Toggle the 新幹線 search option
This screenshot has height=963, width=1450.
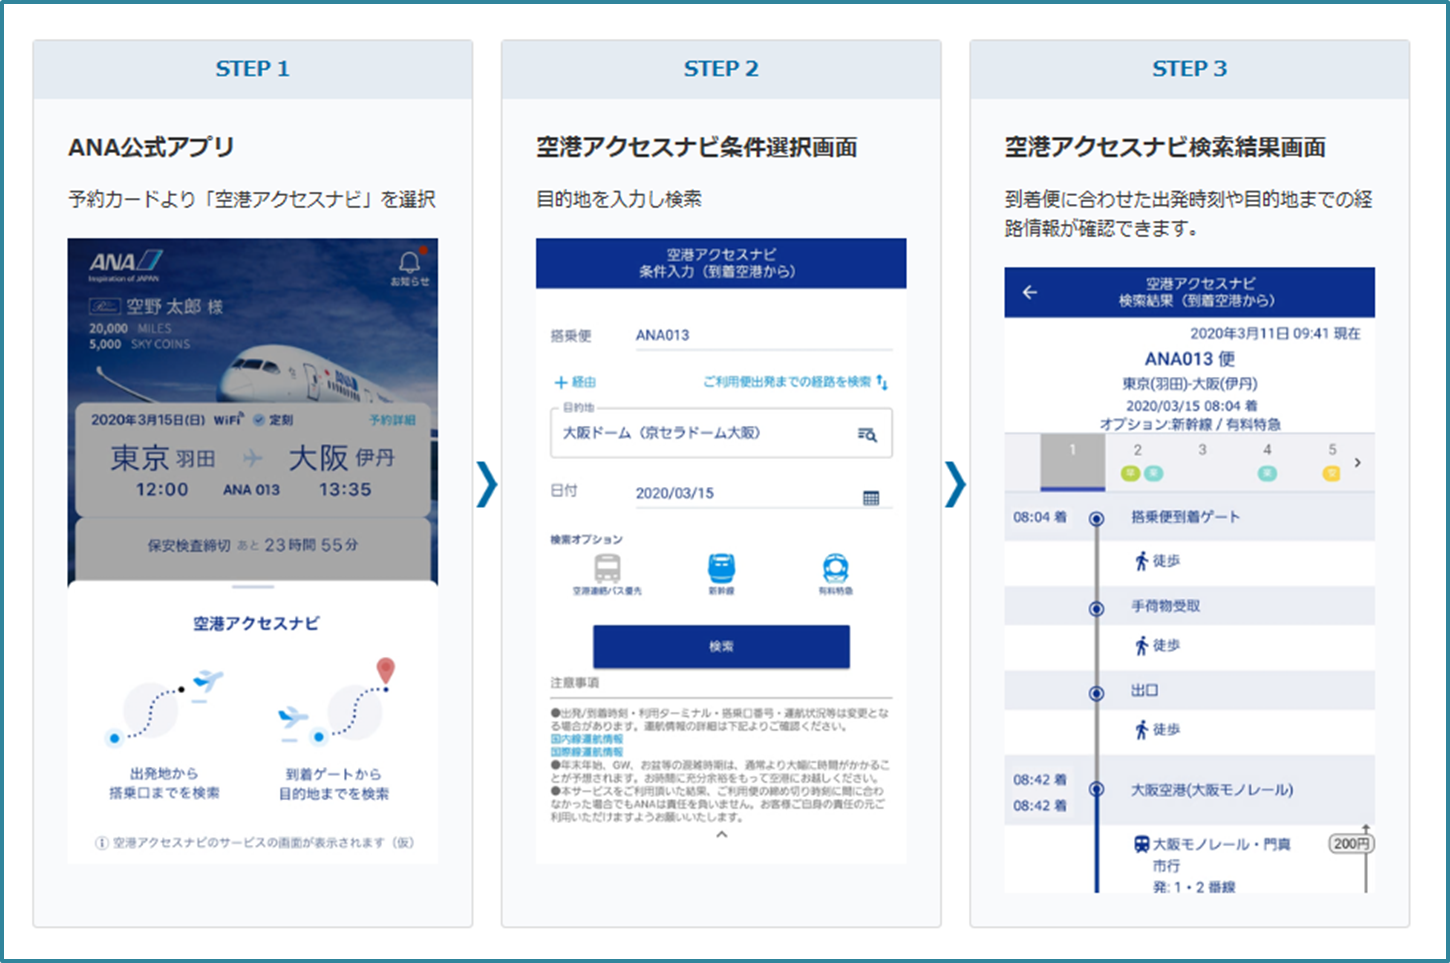pos(721,575)
